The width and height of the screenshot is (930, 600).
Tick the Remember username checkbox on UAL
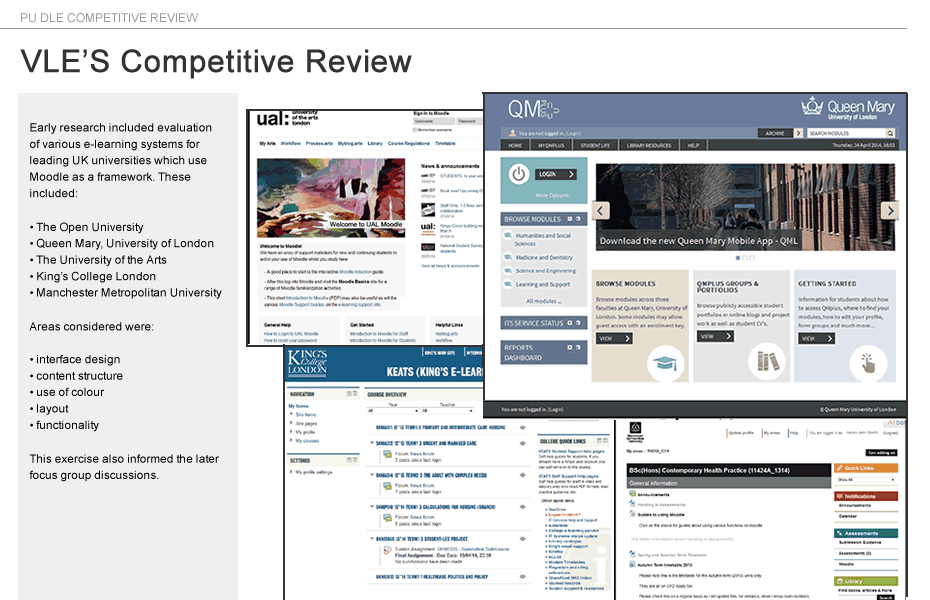pos(415,130)
